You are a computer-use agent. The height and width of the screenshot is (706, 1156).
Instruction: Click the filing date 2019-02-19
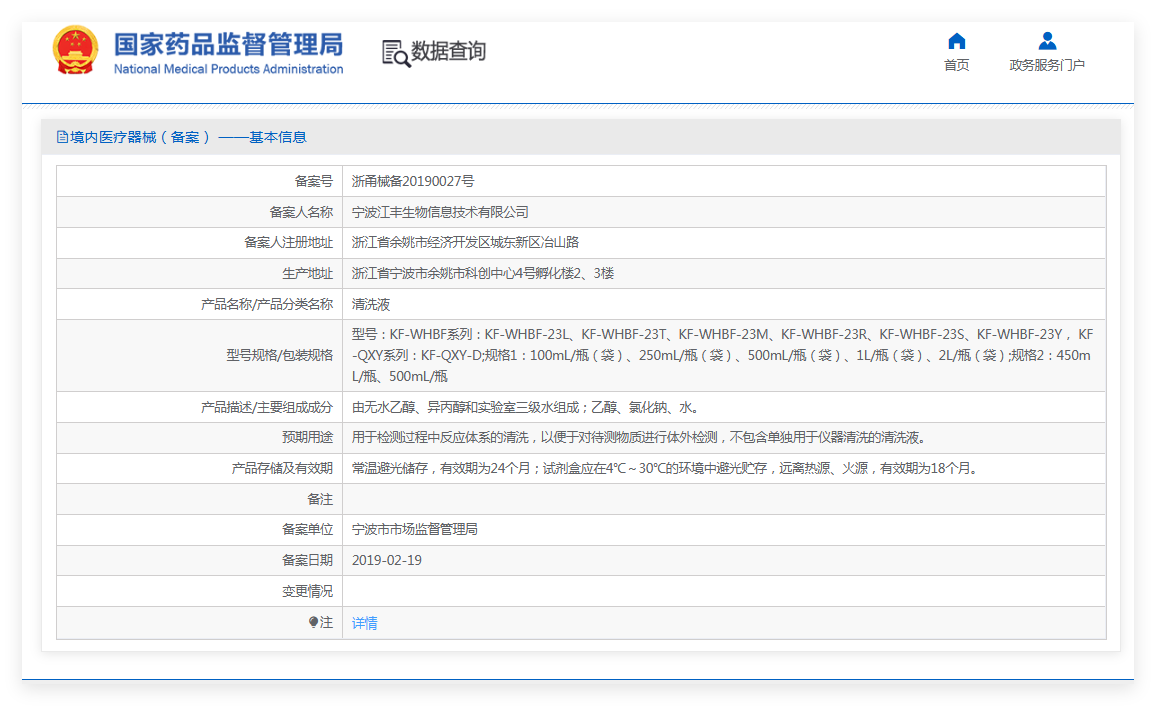387,560
